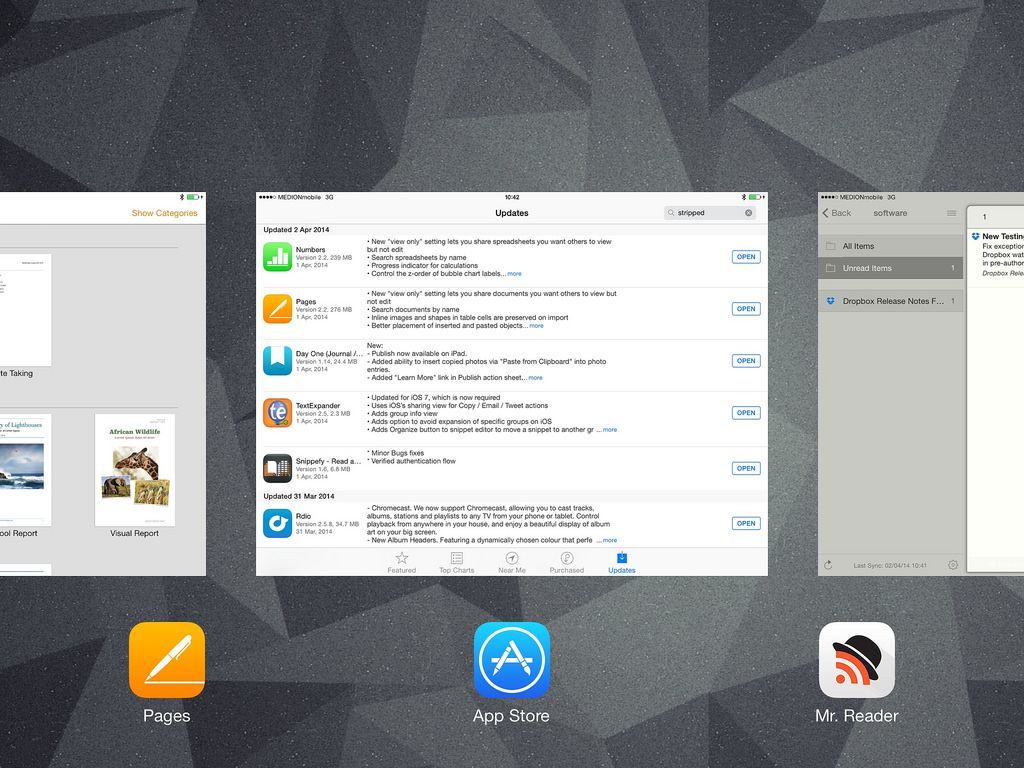Expand 'more' on Rdio update description
Screen dimensions: 1024x768
(x=609, y=540)
